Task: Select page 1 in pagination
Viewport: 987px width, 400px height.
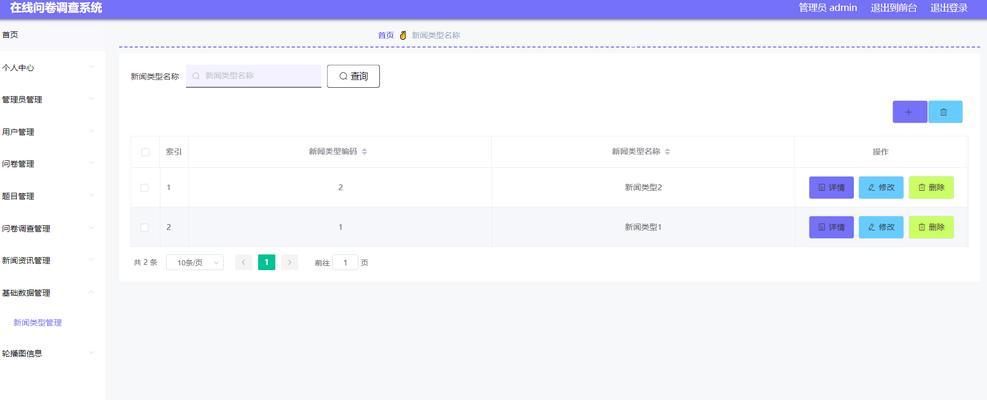Action: tap(266, 263)
